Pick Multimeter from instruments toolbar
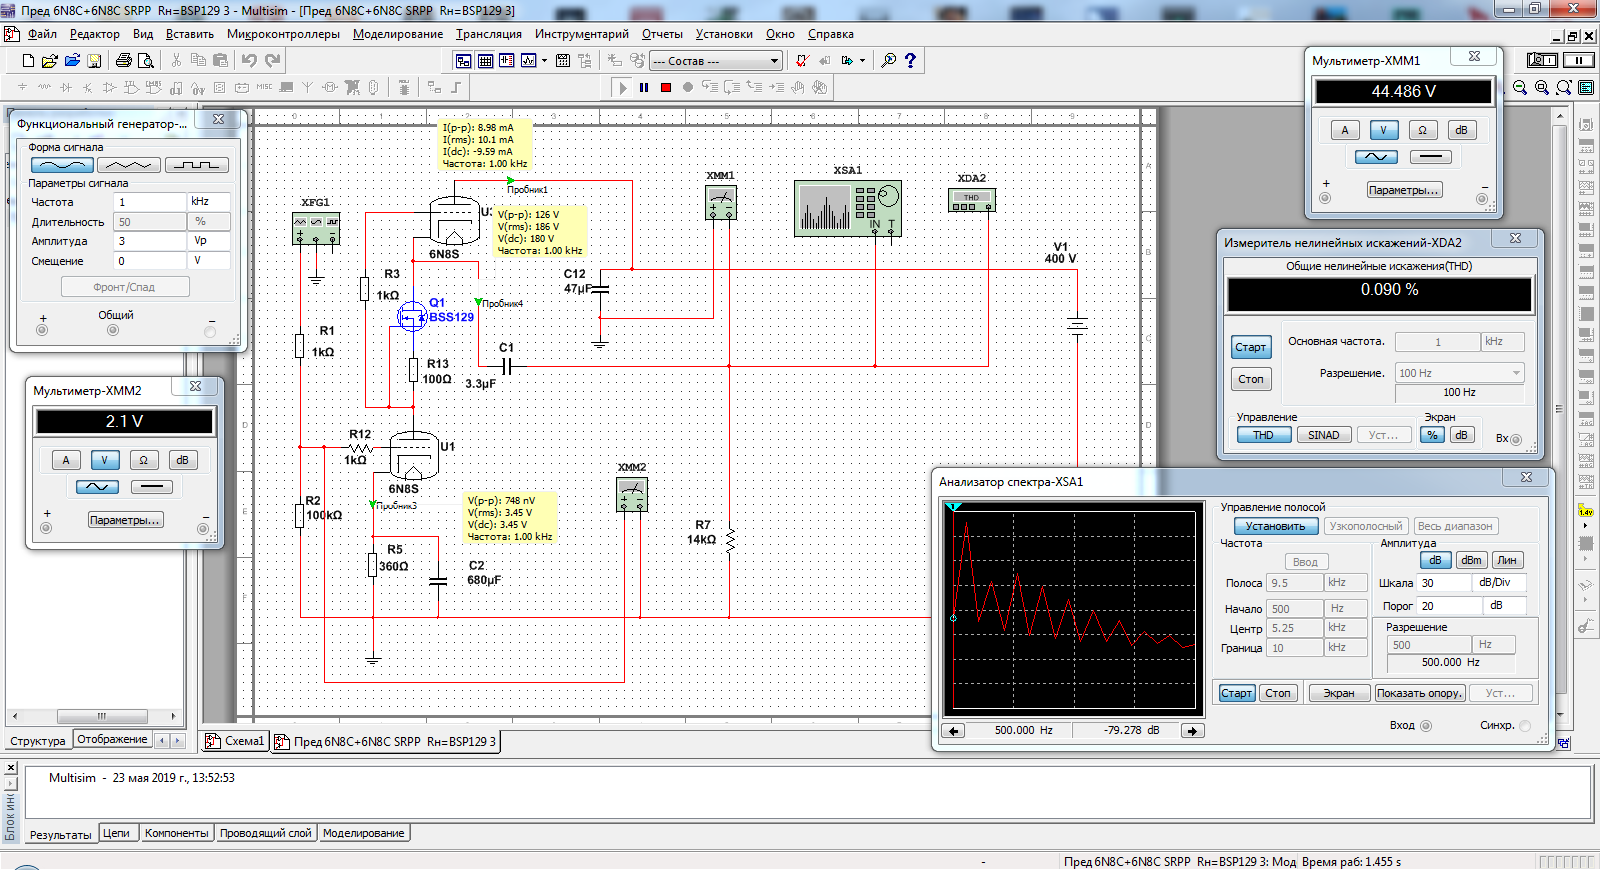This screenshot has width=1600, height=870. [1586, 125]
